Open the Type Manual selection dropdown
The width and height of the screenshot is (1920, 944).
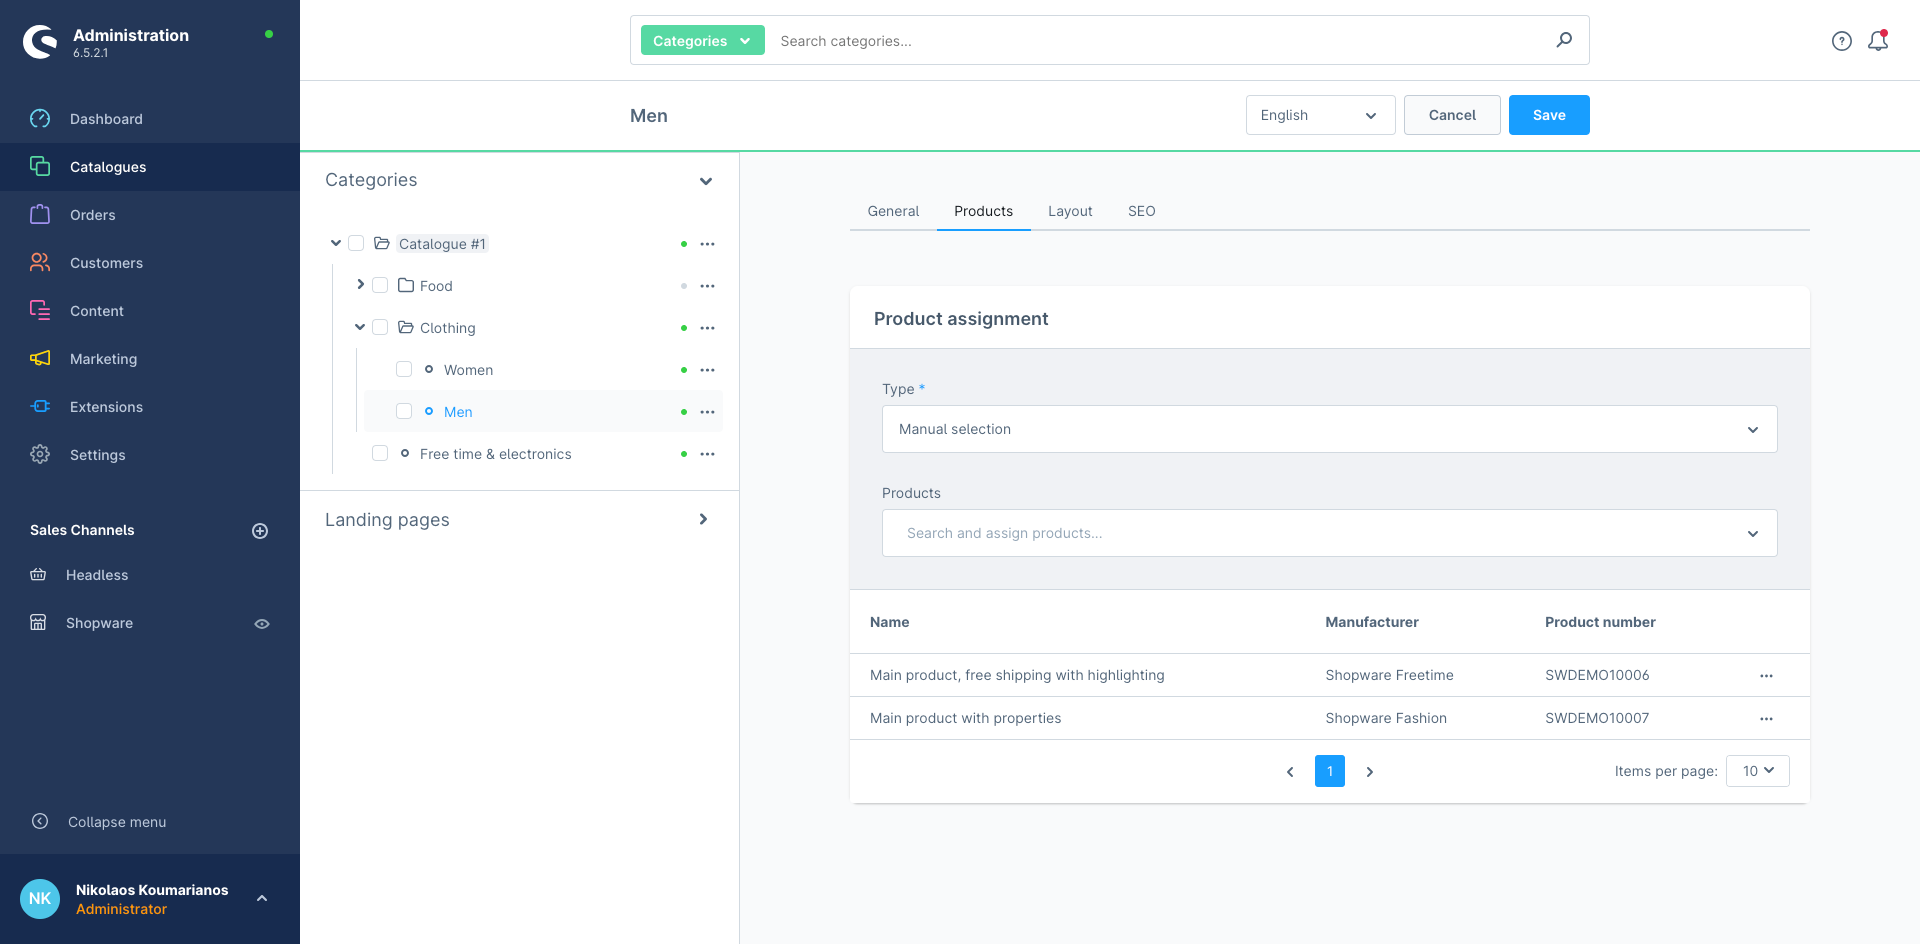point(1330,429)
